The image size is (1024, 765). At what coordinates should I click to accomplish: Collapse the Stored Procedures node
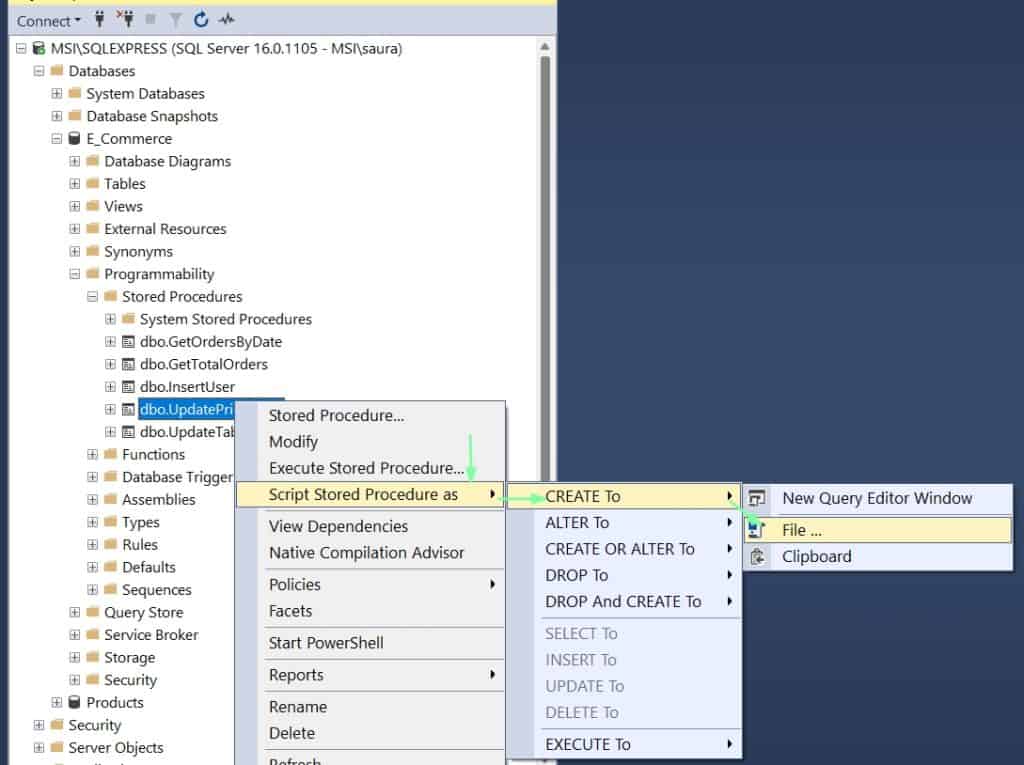point(93,296)
